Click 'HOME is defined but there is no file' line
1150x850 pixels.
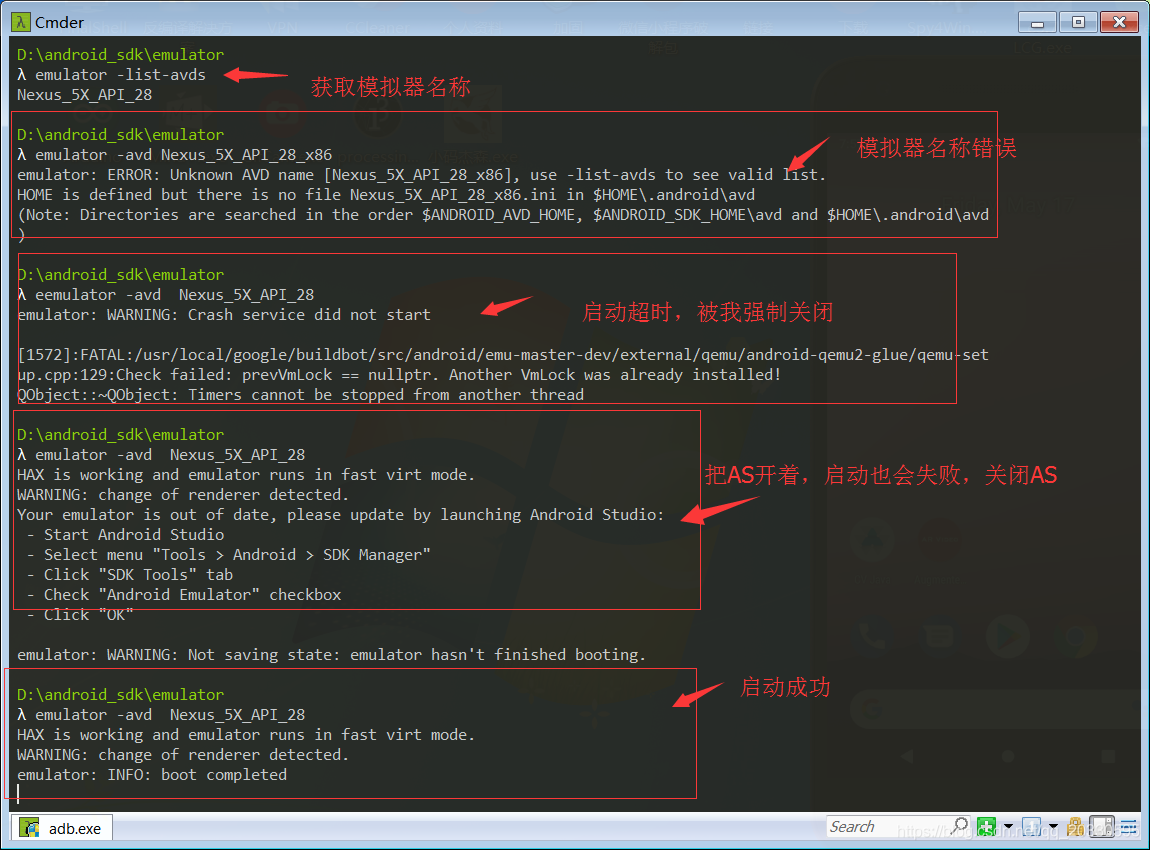coord(386,194)
